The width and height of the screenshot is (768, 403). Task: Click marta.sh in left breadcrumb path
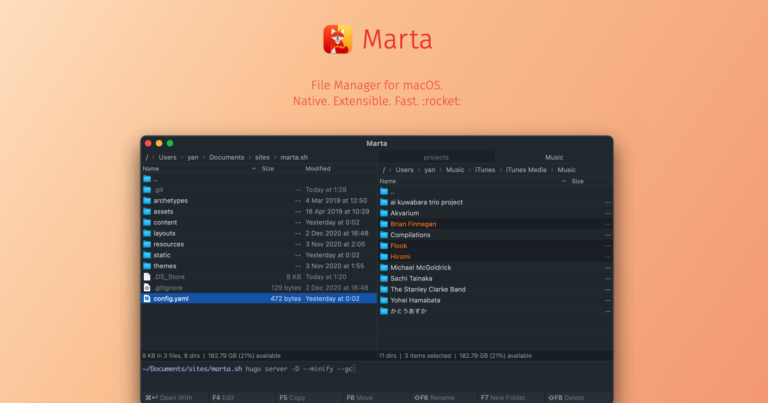pos(294,157)
